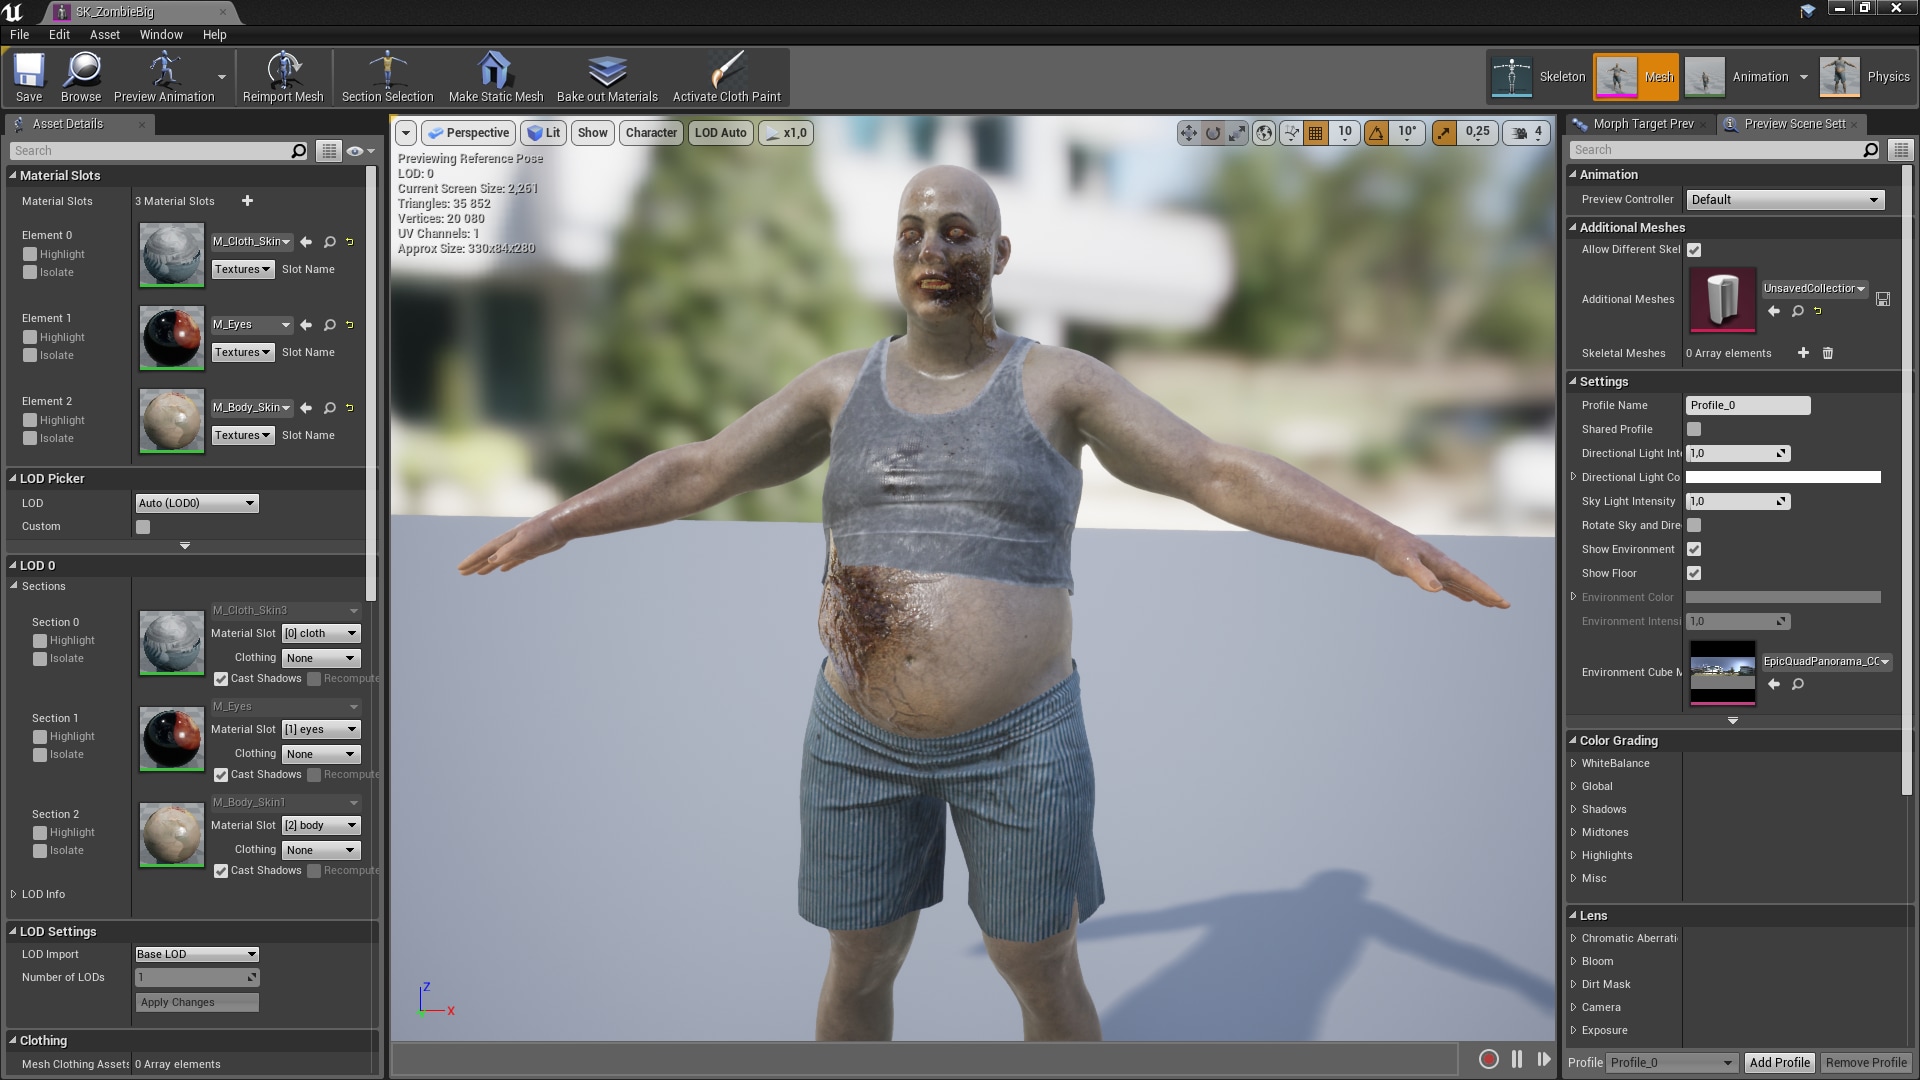Expand the WhiteBalance color grading section
This screenshot has height=1080, width=1920.
click(x=1573, y=763)
